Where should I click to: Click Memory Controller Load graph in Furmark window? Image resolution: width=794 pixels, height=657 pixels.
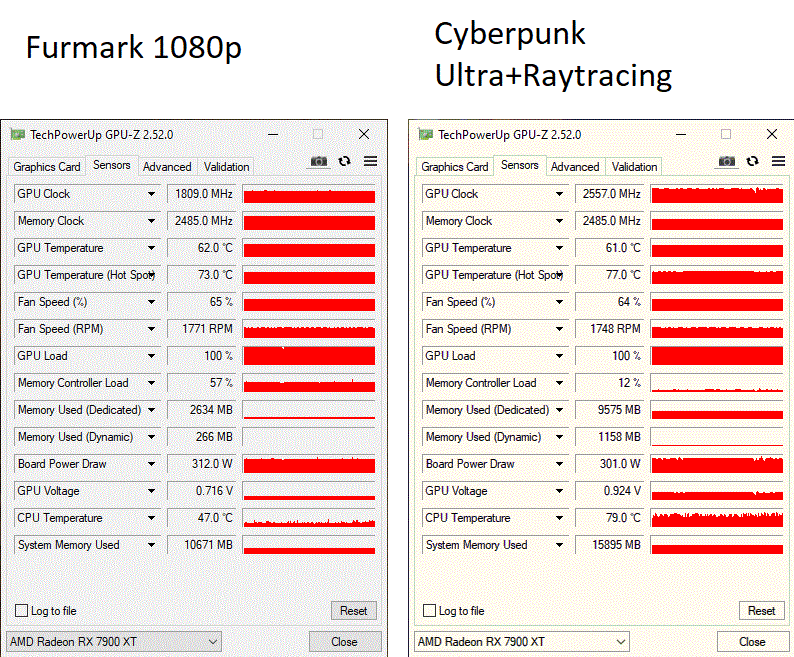click(309, 383)
